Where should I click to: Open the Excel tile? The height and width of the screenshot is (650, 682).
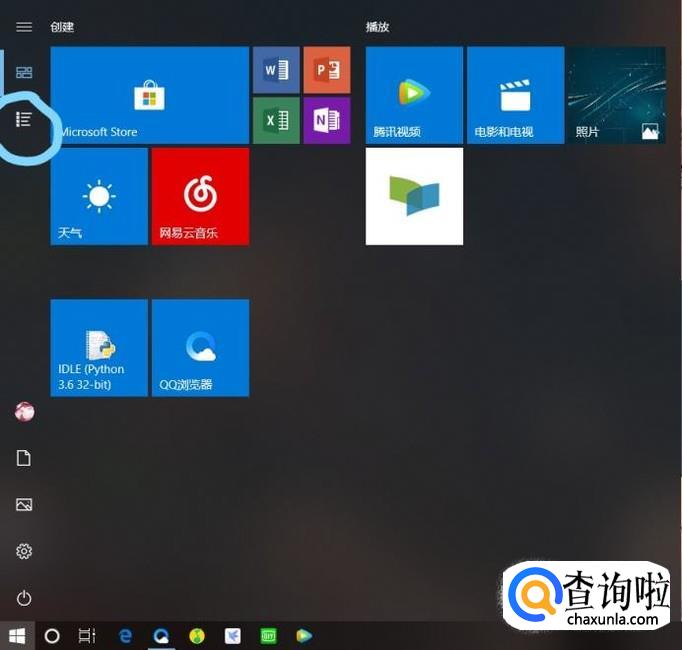tap(276, 121)
